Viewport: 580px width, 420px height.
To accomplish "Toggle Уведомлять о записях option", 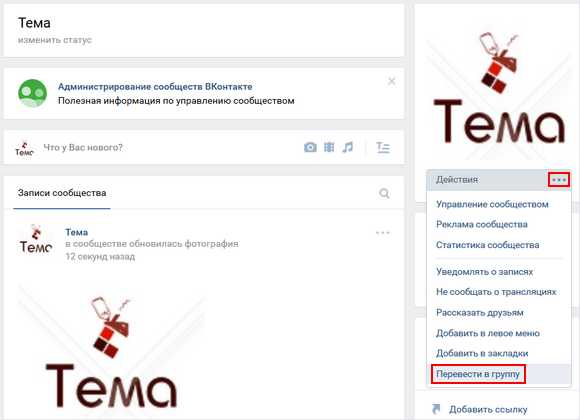I will pyautogui.click(x=484, y=272).
